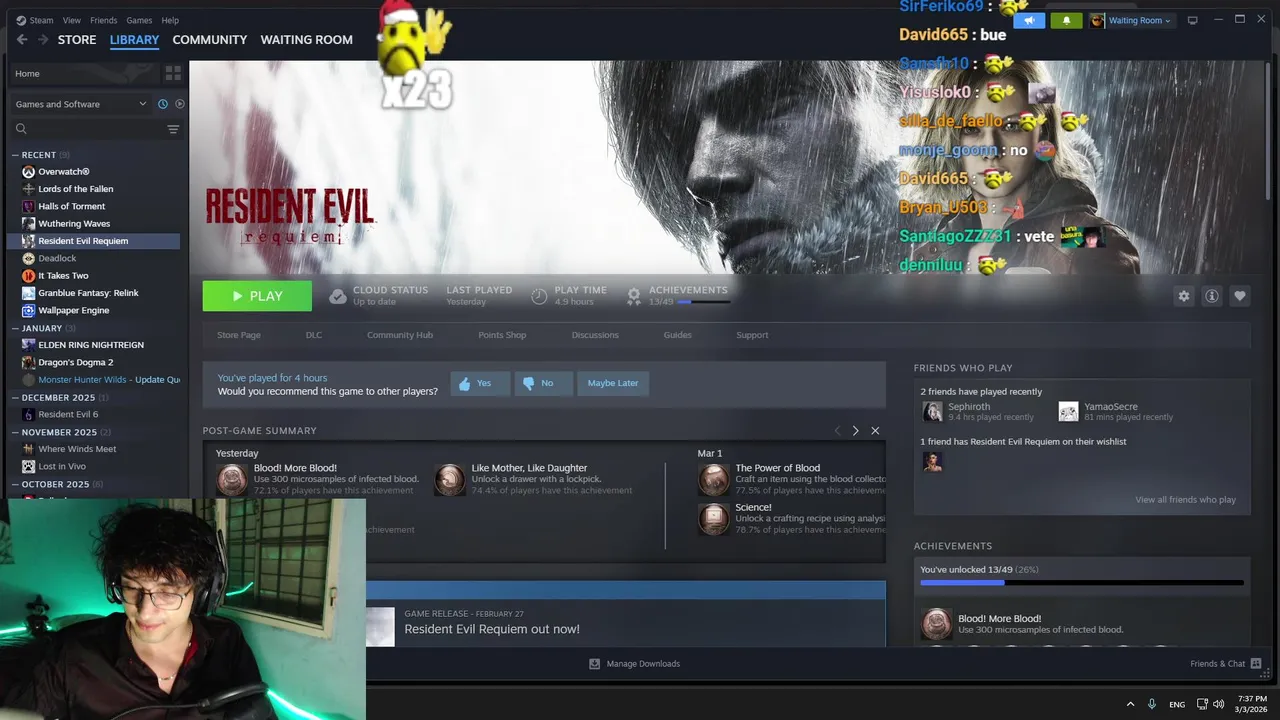
Task: Open Games and Software dropdown
Action: pos(80,104)
